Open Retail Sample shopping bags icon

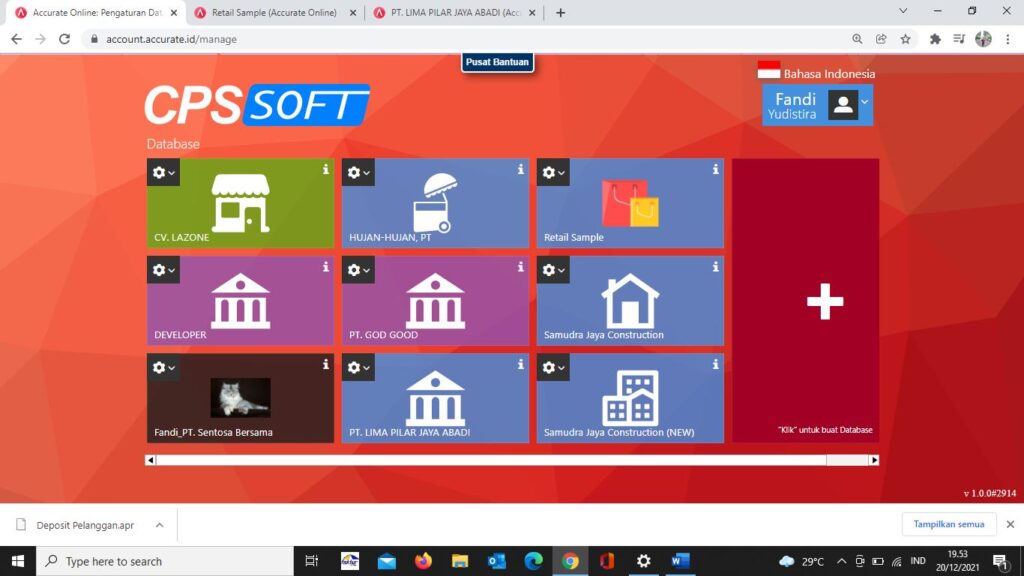pos(630,203)
